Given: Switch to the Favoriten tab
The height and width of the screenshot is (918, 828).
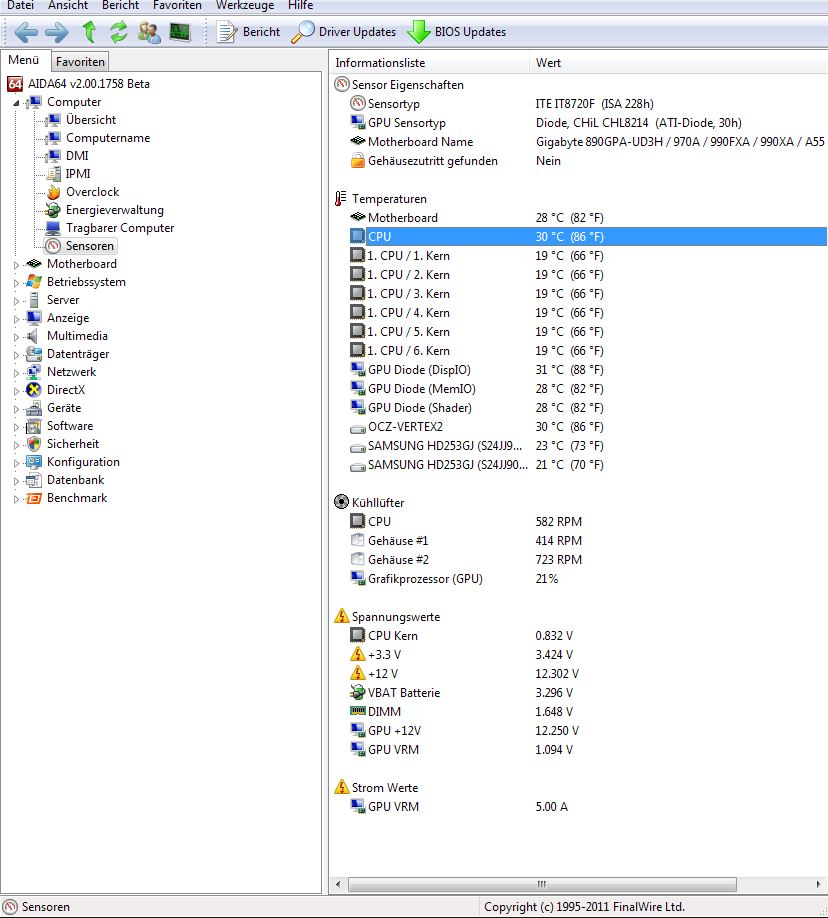Looking at the screenshot, I should click(x=80, y=61).
